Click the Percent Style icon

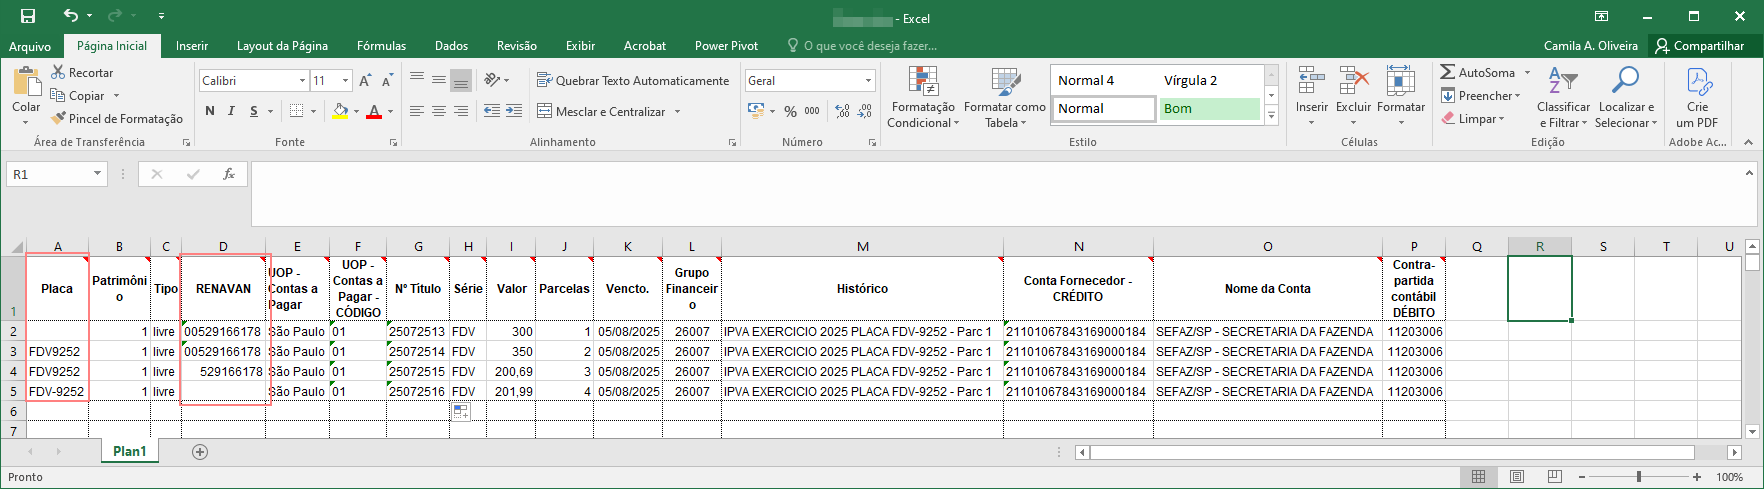click(790, 111)
